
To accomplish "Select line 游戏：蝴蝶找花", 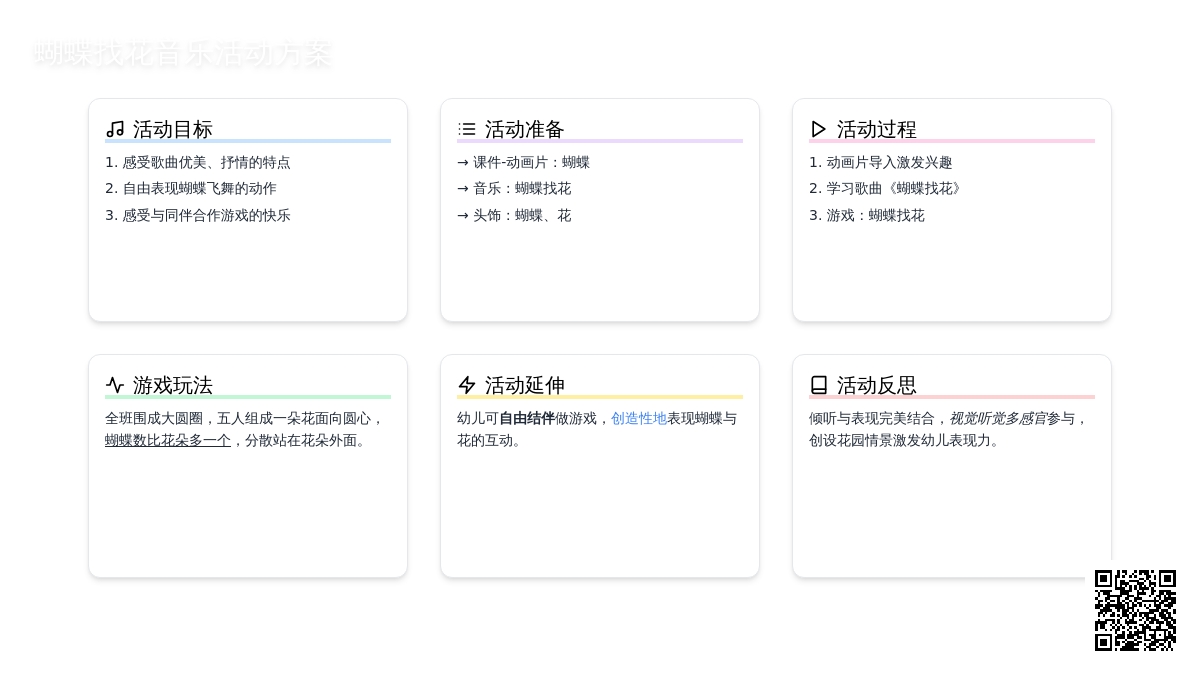I will pyautogui.click(x=867, y=215).
